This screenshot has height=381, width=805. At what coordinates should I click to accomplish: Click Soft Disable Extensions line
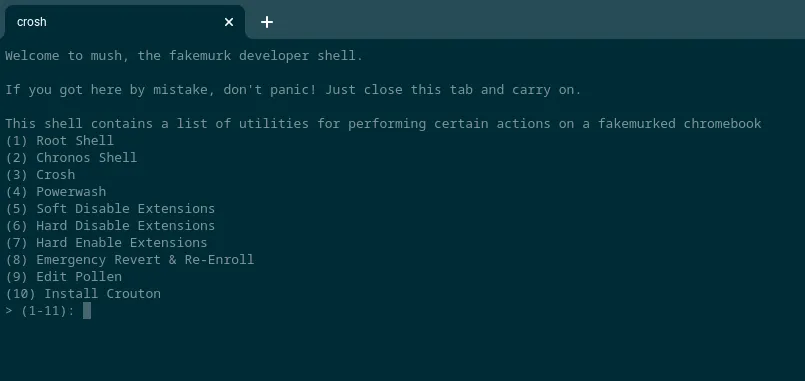point(110,208)
